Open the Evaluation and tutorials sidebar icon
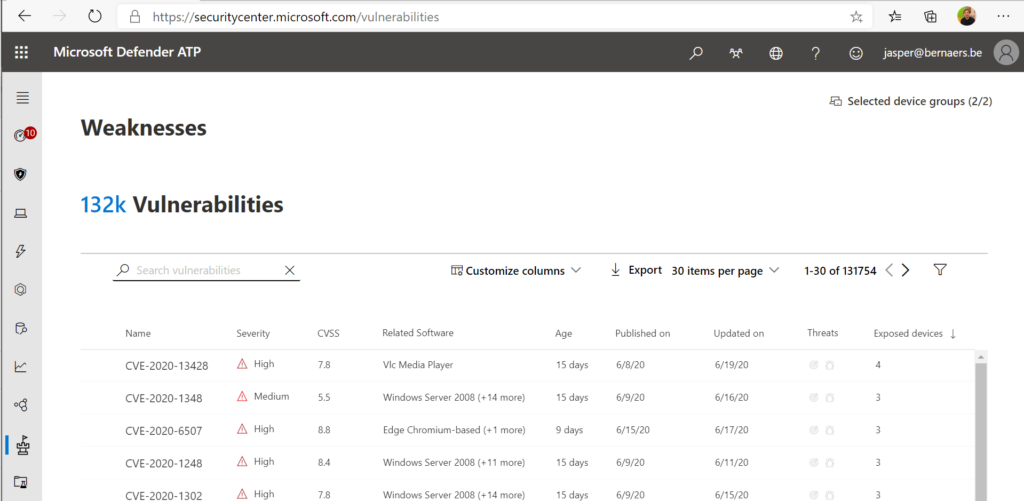 point(21,482)
